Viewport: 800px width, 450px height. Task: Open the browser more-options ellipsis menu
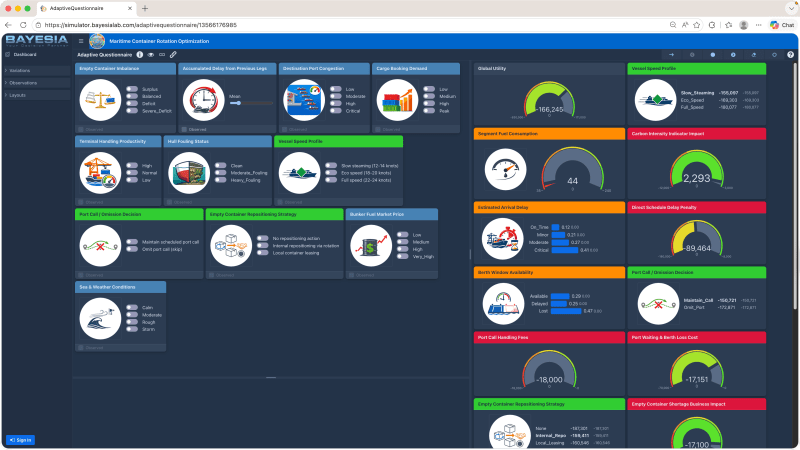point(759,24)
